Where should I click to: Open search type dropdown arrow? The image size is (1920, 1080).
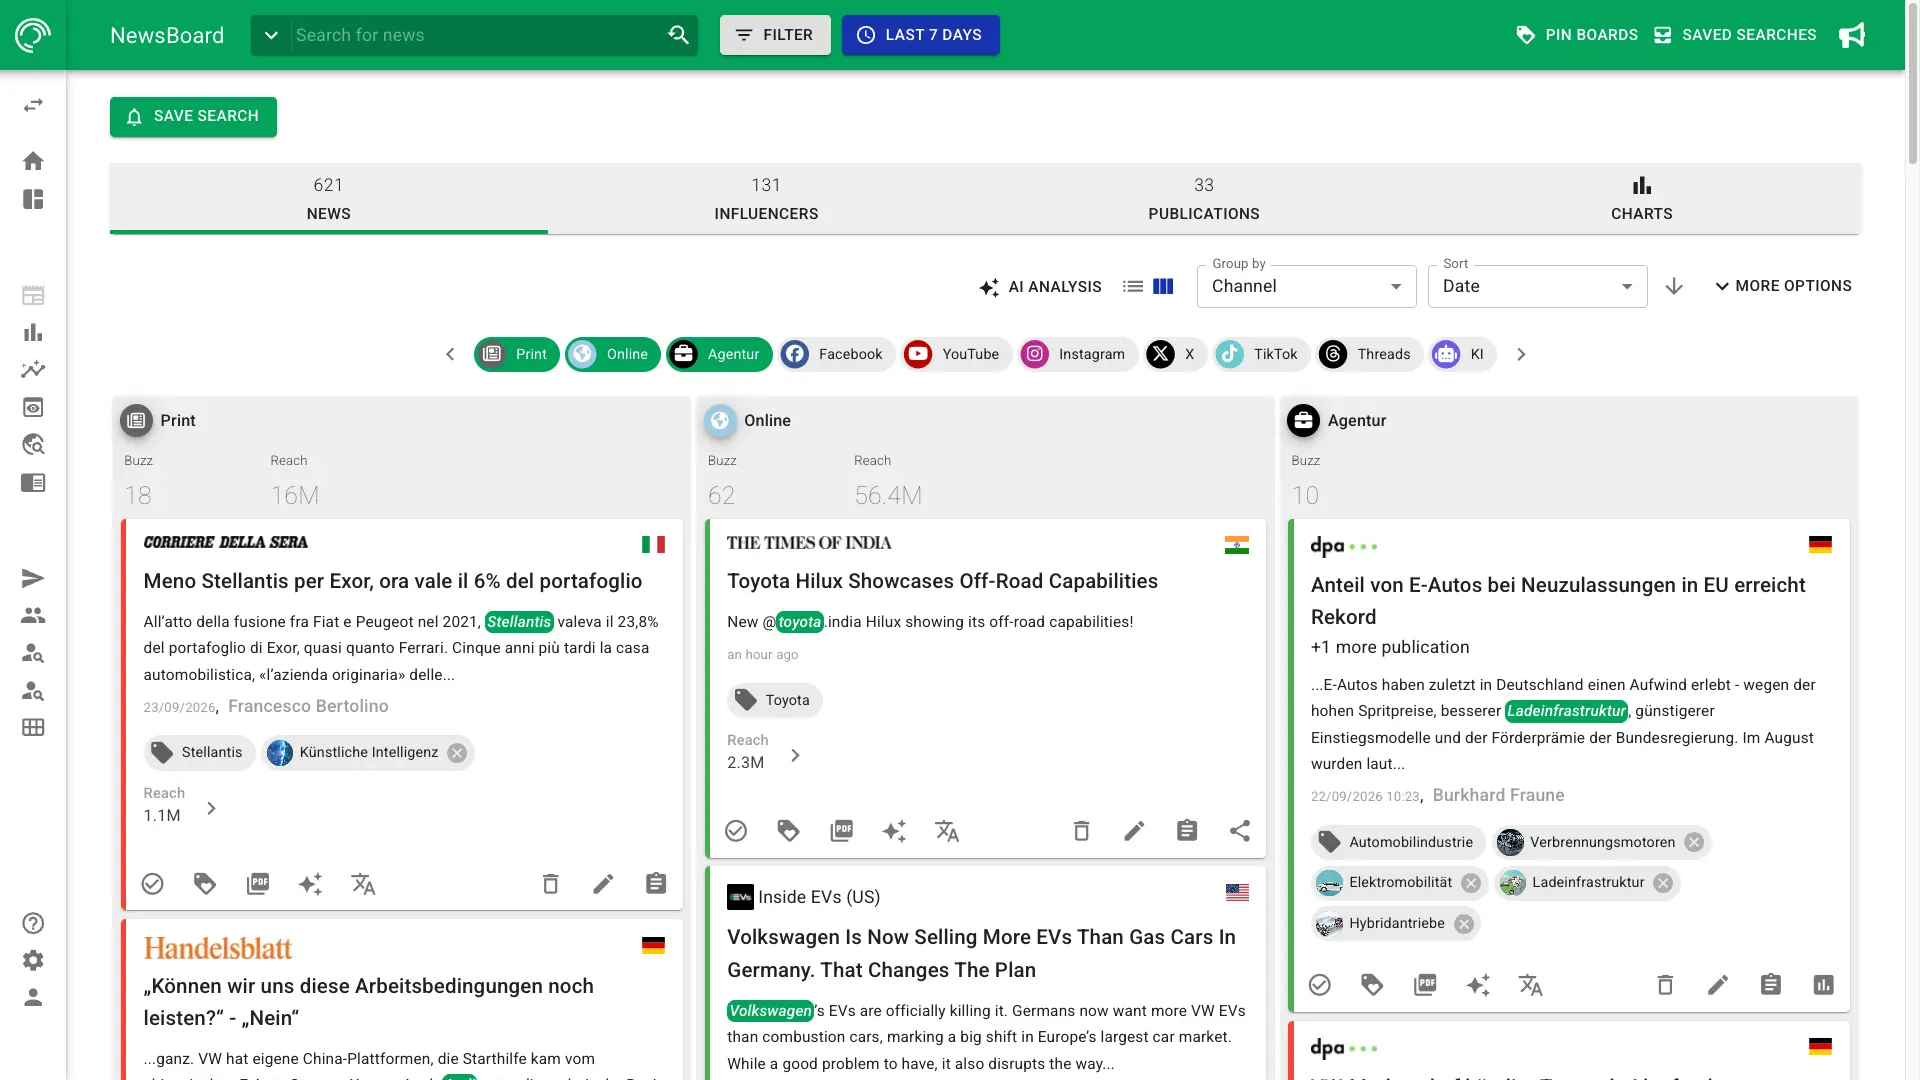(271, 35)
